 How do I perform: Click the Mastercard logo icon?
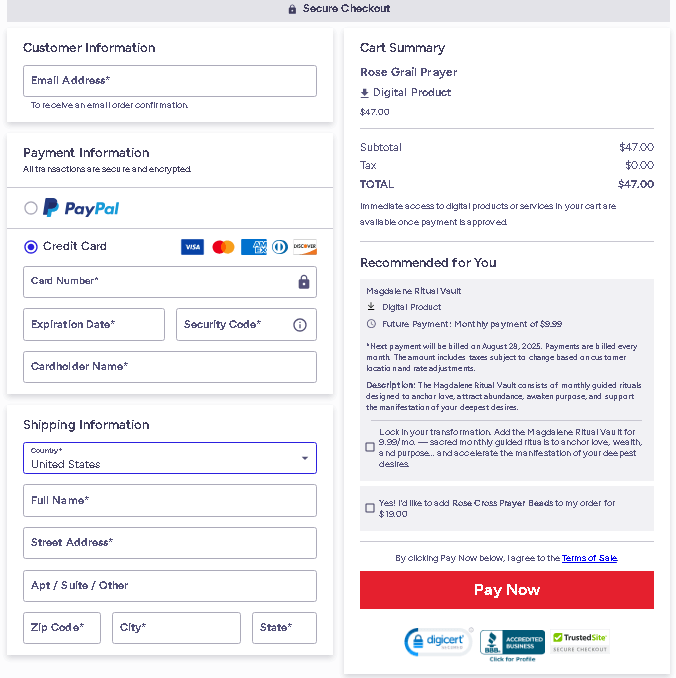223,247
